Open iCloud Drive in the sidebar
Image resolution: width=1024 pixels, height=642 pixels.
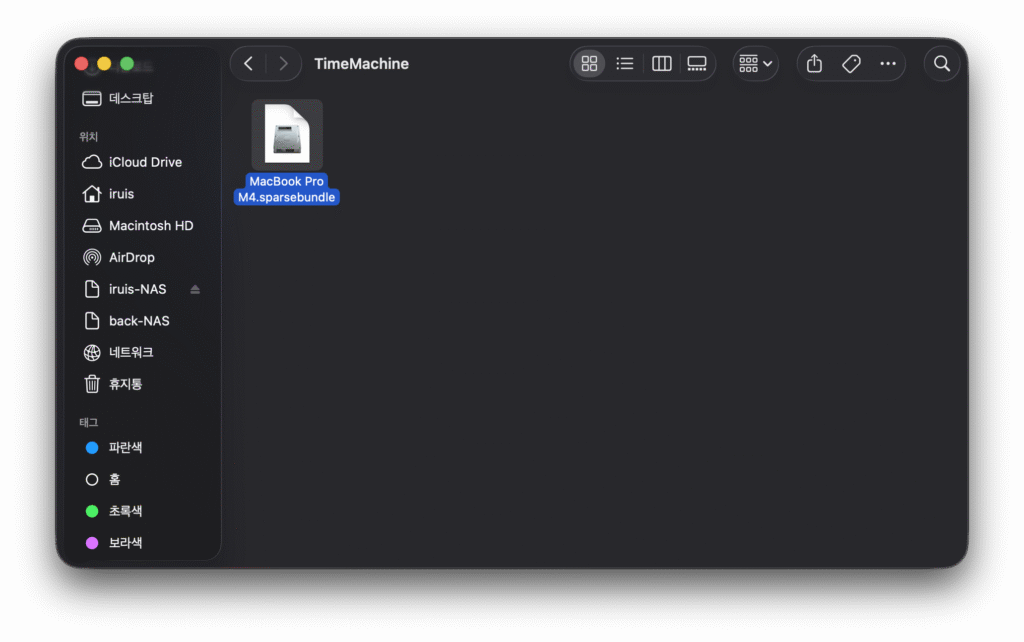[144, 162]
